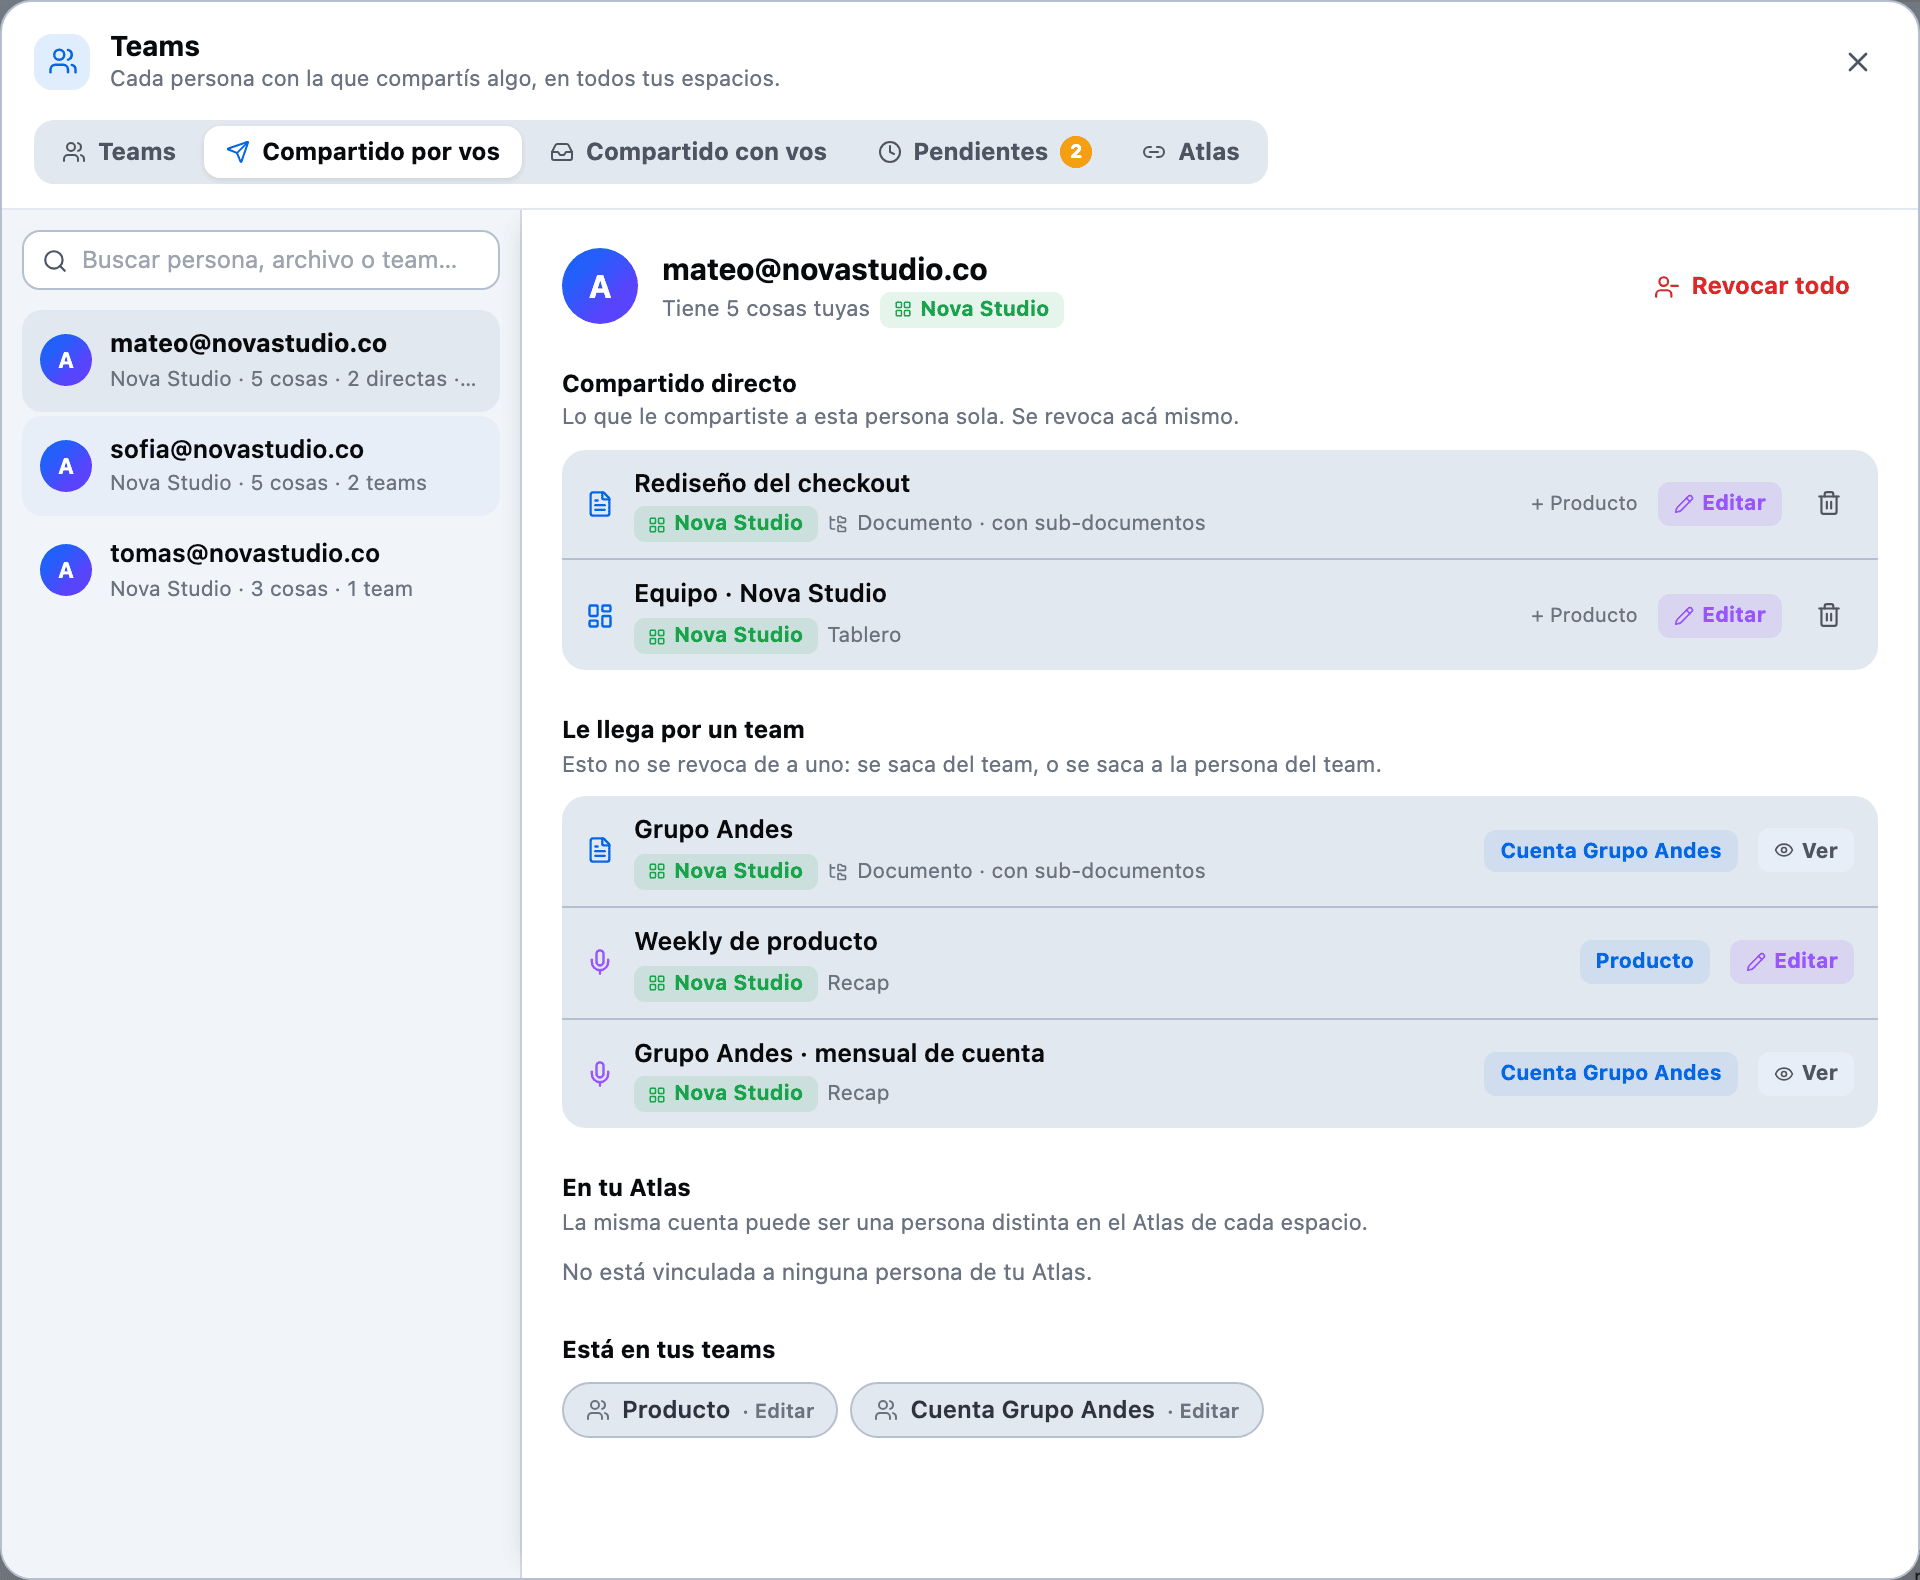Click Cuenta Grupo Andes badge on Grupo Andes document
The image size is (1920, 1580).
(x=1611, y=851)
